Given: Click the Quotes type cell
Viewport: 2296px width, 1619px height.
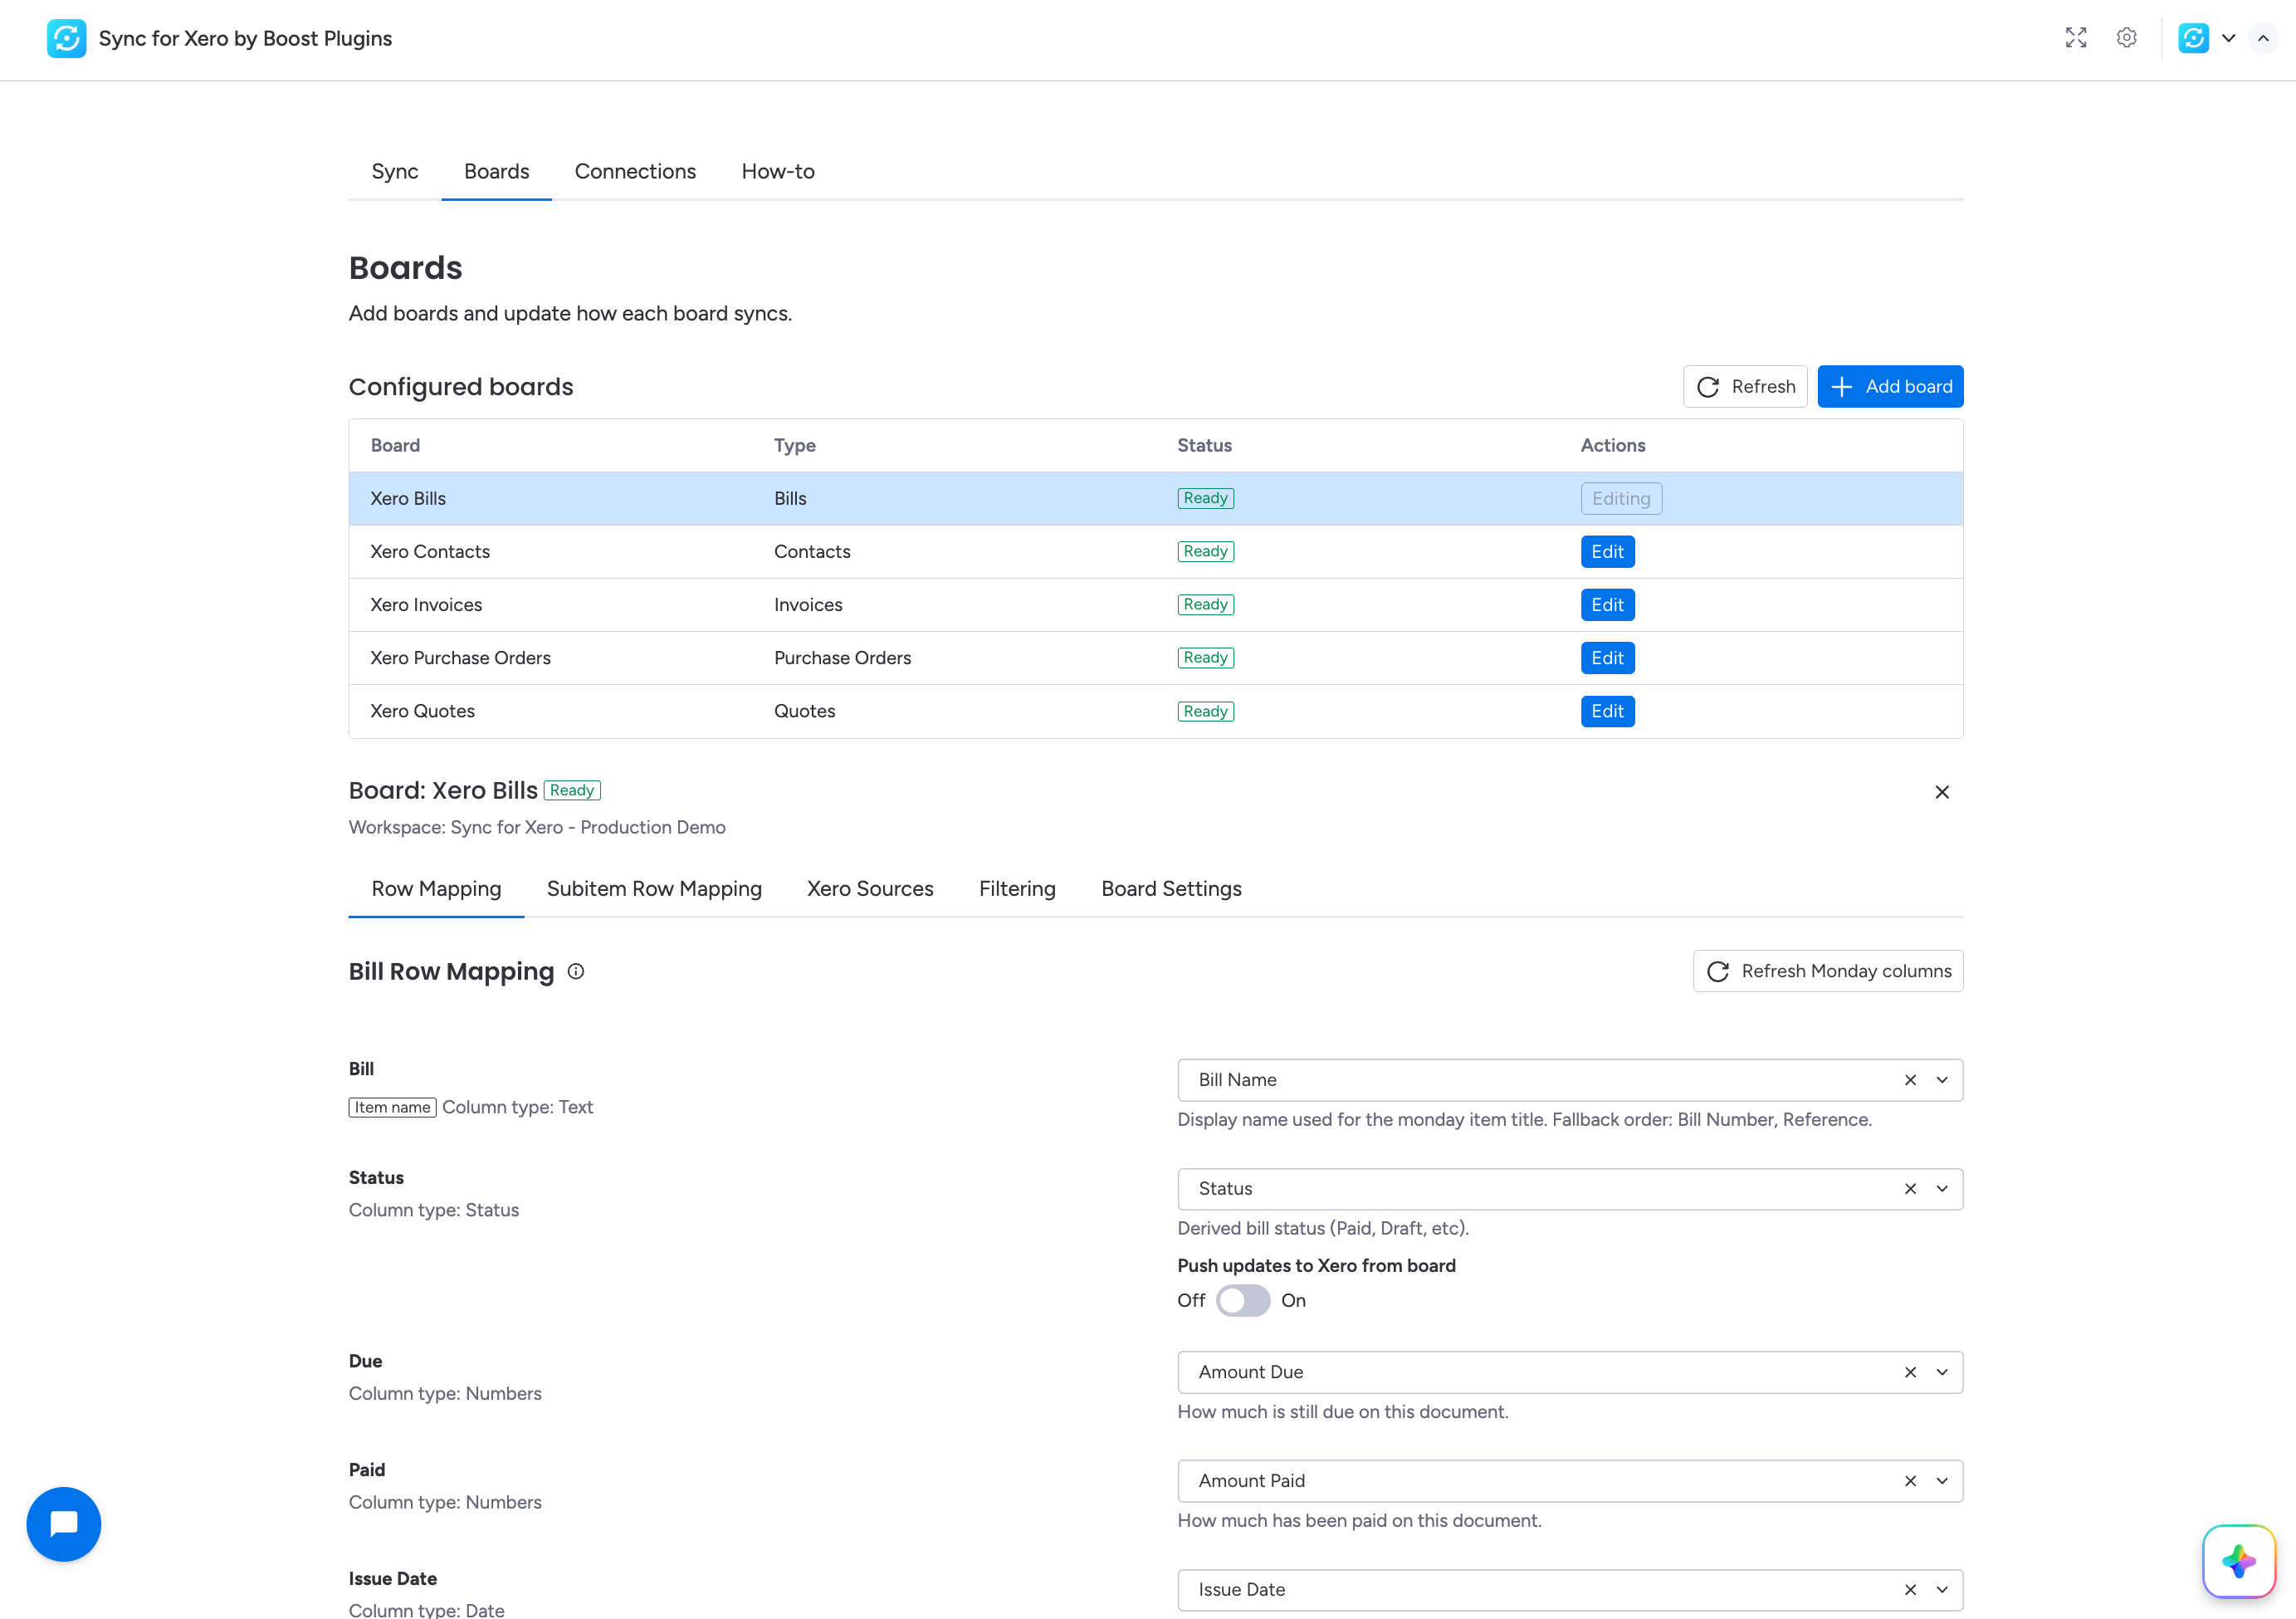Looking at the screenshot, I should click(804, 712).
